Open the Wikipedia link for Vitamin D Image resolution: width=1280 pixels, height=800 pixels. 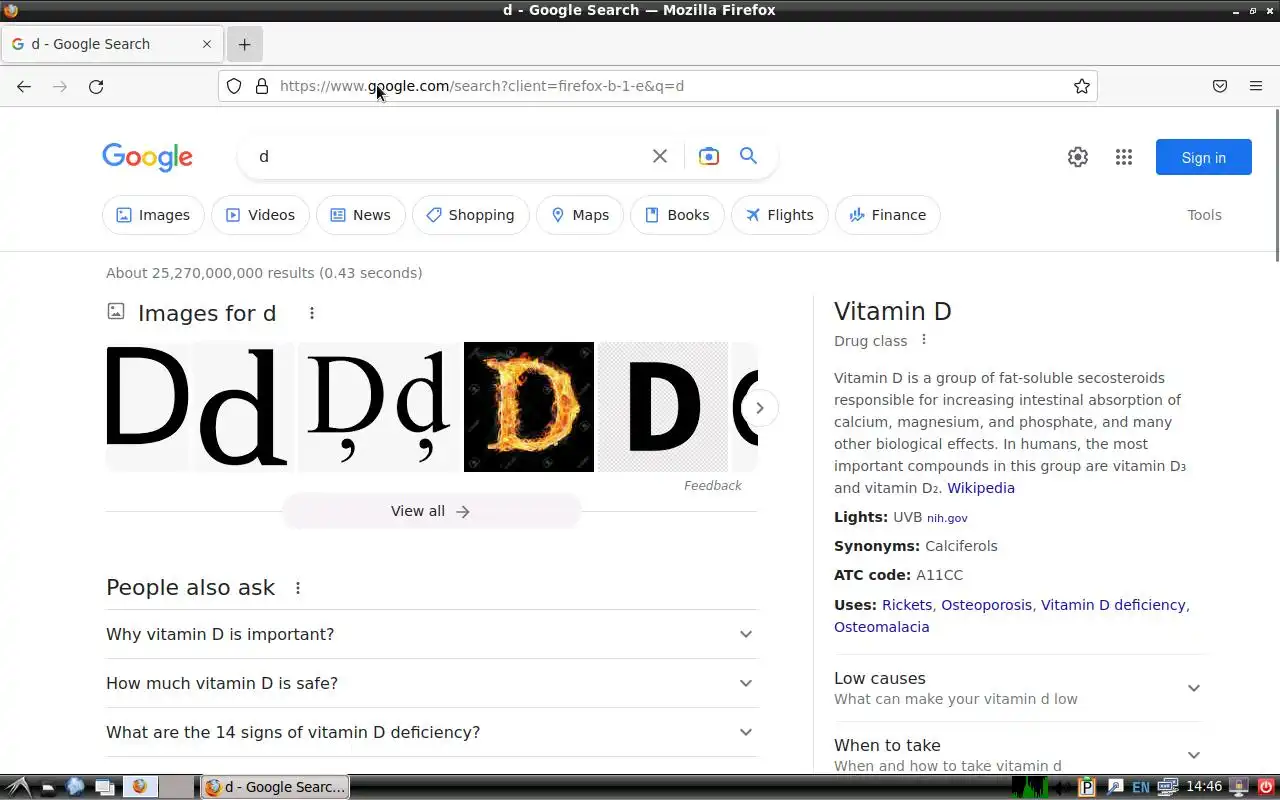pos(981,488)
